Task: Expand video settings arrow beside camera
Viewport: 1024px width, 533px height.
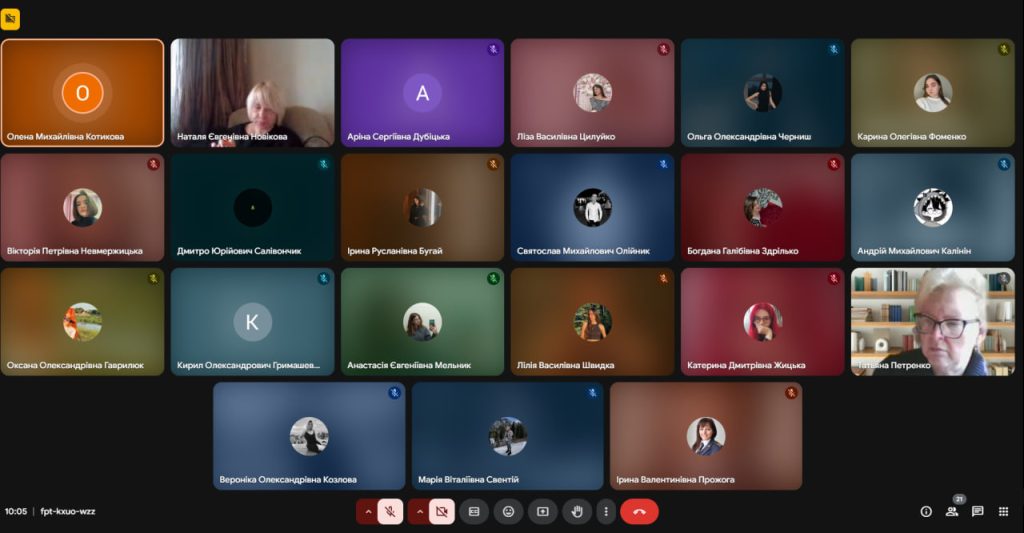Action: (x=418, y=511)
